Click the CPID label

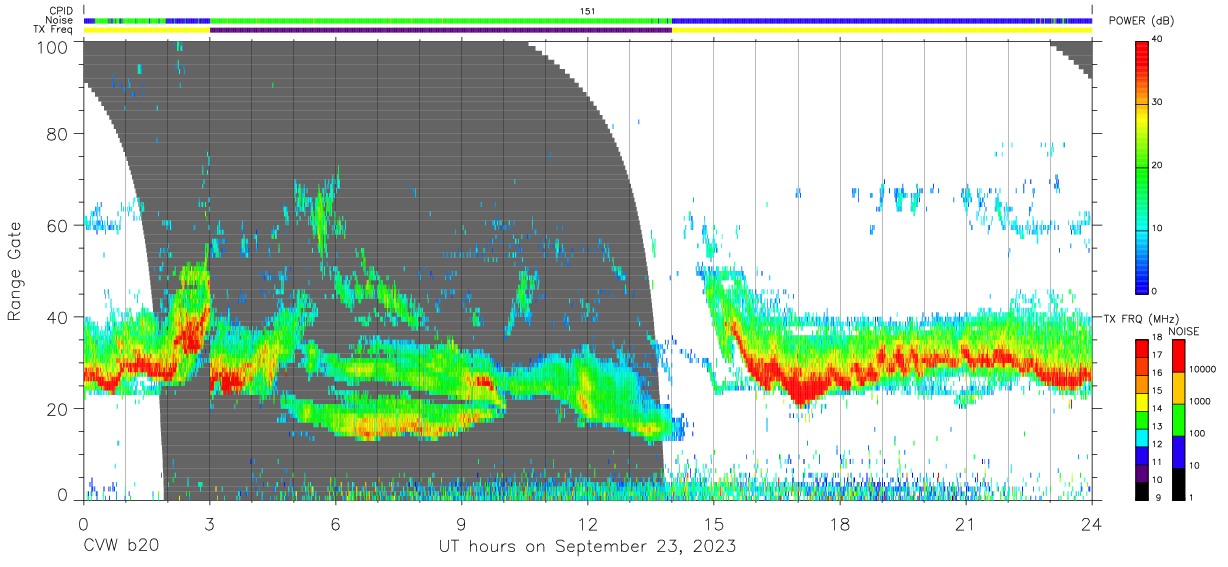61,10
